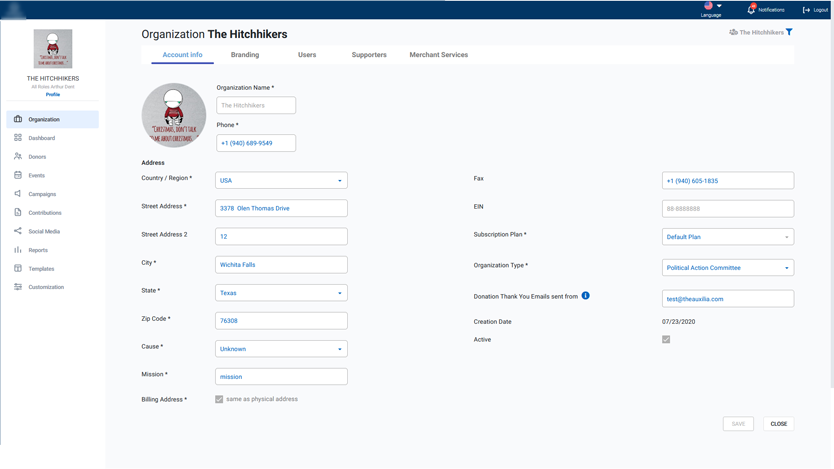Open Events calendar icon in sidebar
The height and width of the screenshot is (469, 834).
click(x=18, y=175)
